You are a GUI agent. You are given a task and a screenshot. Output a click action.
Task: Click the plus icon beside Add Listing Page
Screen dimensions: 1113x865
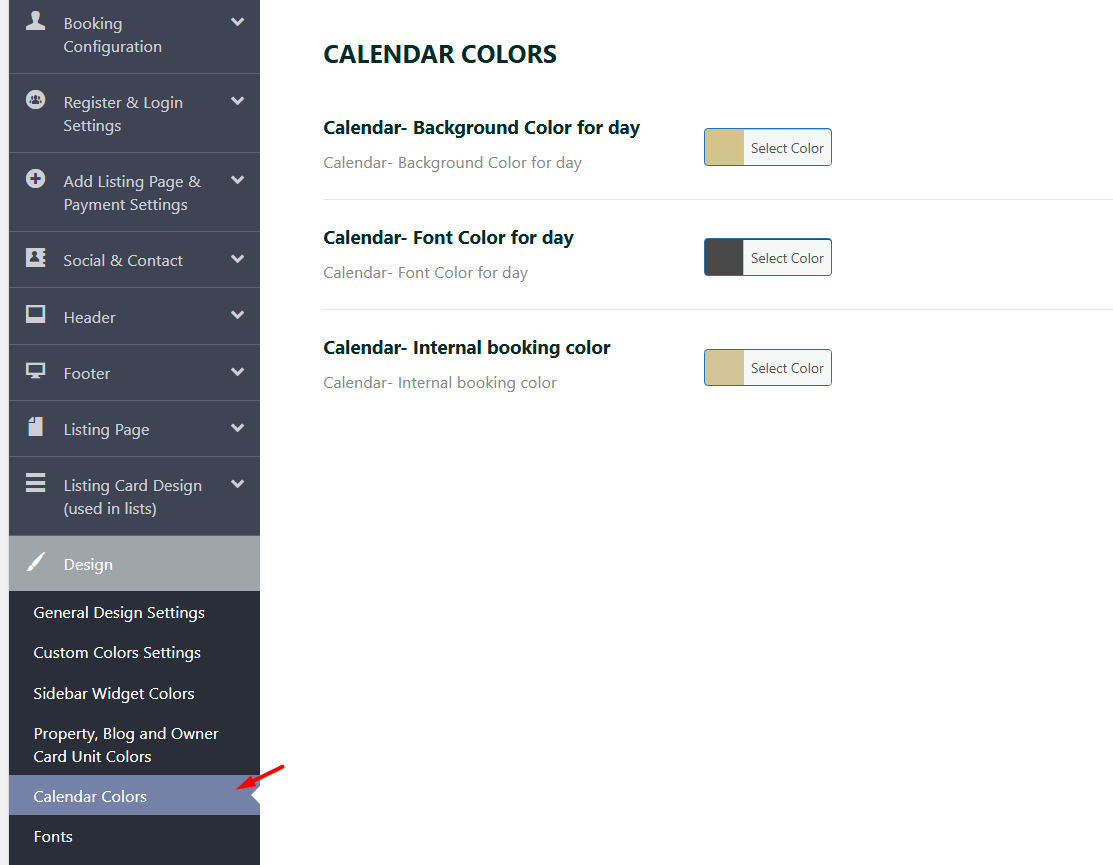(x=35, y=179)
